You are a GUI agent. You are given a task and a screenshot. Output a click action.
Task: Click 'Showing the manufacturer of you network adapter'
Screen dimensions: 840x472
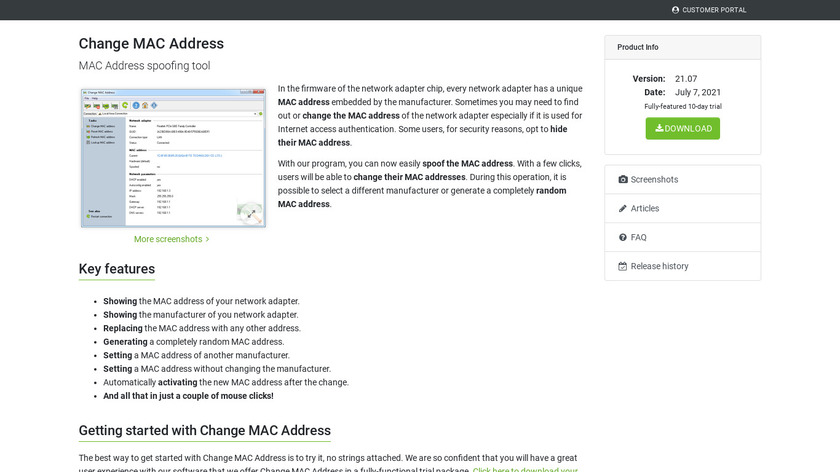click(x=201, y=314)
